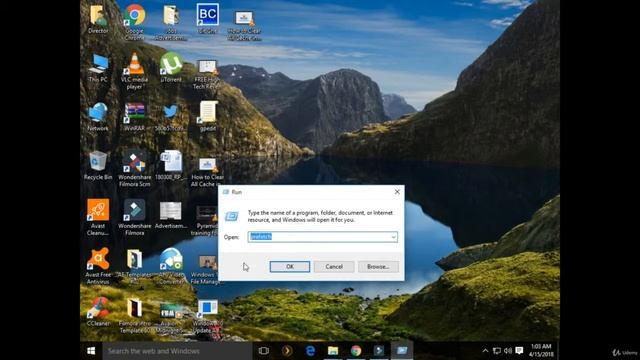The height and width of the screenshot is (360, 640).
Task: Open the Twitter bird desktop icon
Action: coord(171,116)
